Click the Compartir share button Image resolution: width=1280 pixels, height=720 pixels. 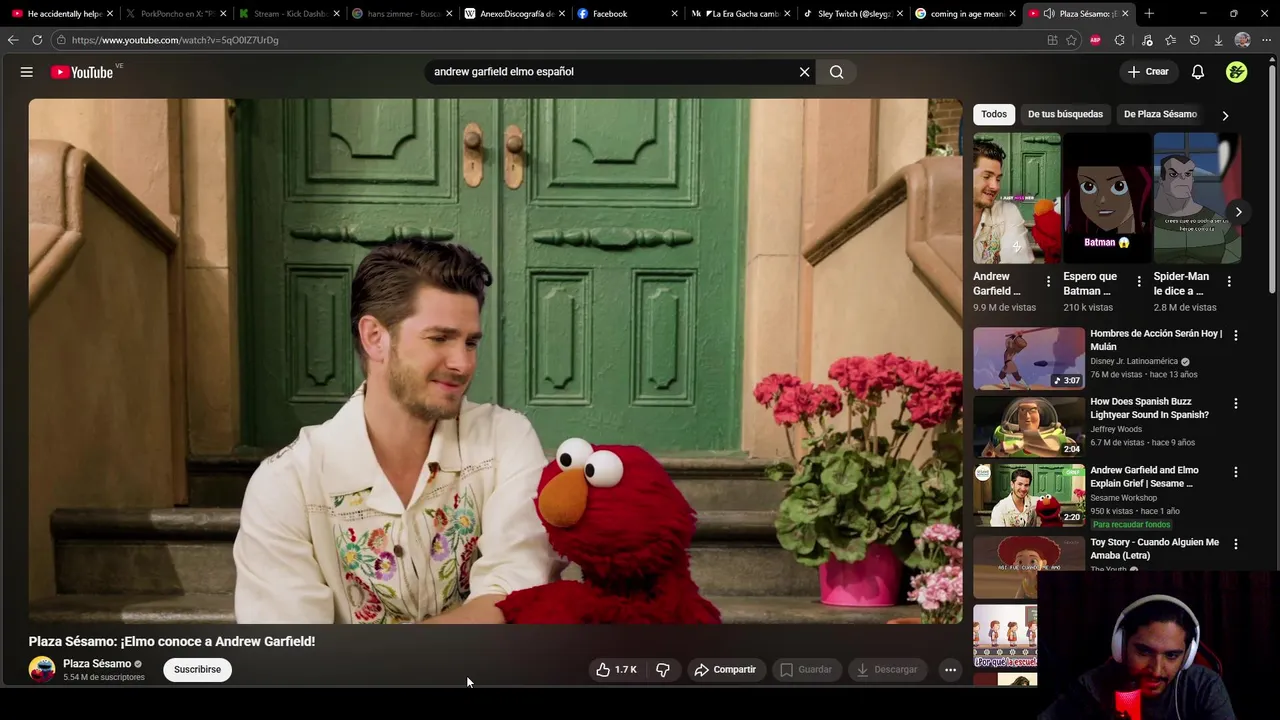tap(725, 670)
